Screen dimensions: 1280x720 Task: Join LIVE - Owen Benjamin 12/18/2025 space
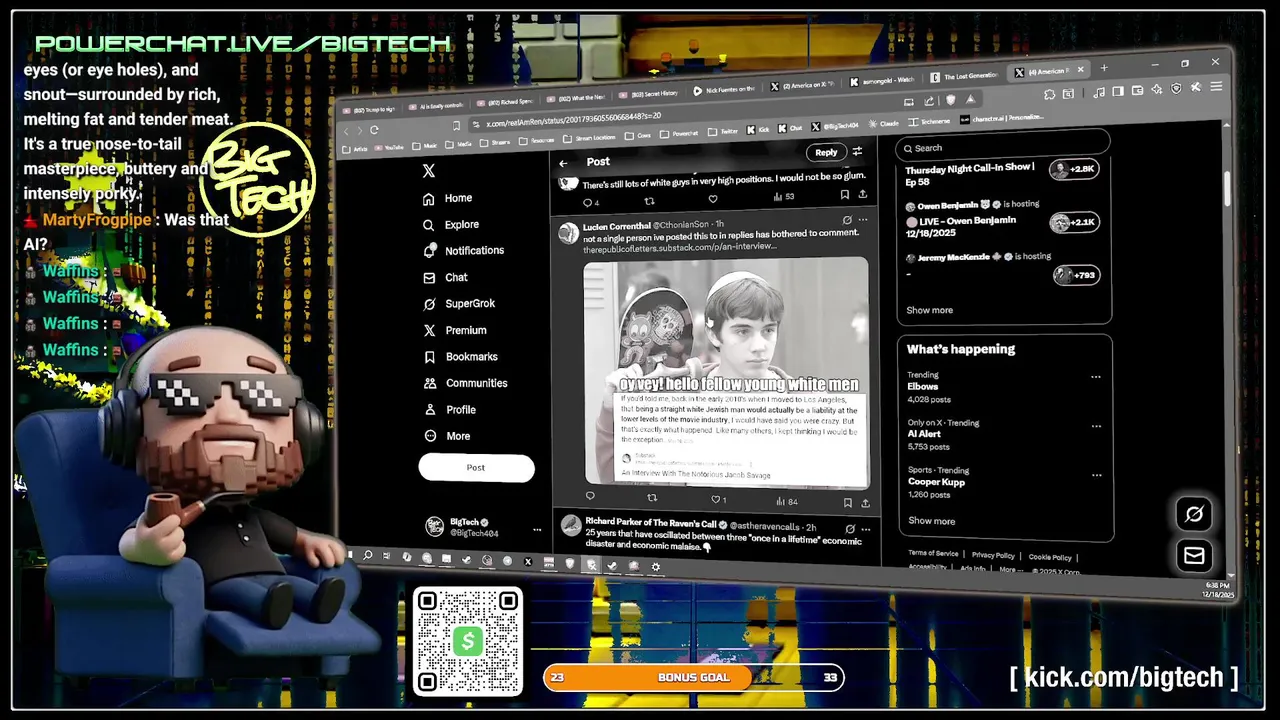pos(960,226)
